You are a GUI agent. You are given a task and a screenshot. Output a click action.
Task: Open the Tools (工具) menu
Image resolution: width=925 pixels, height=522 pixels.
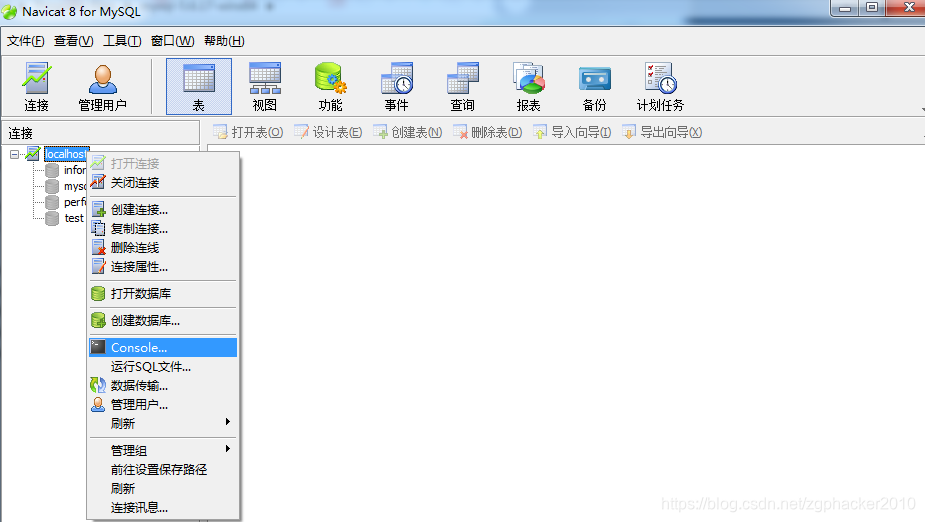click(x=122, y=41)
